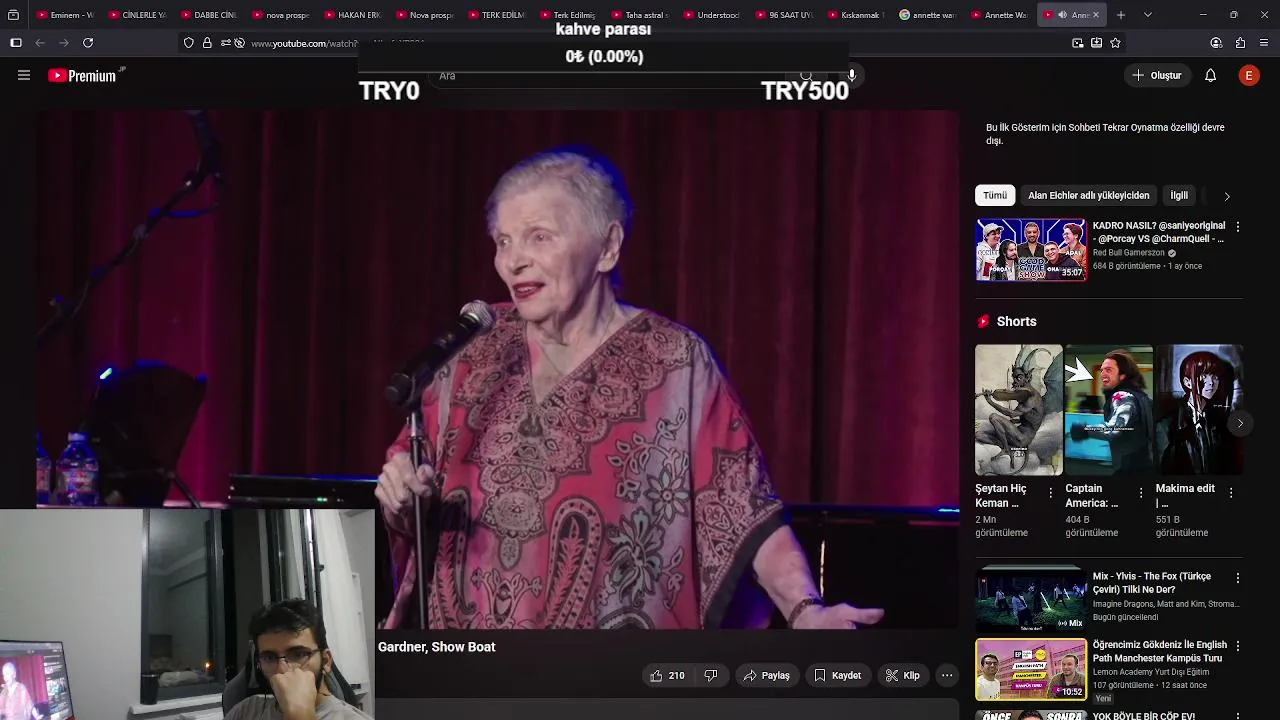Click the Paylaş share button
Viewport: 1280px width, 720px height.
[766, 675]
